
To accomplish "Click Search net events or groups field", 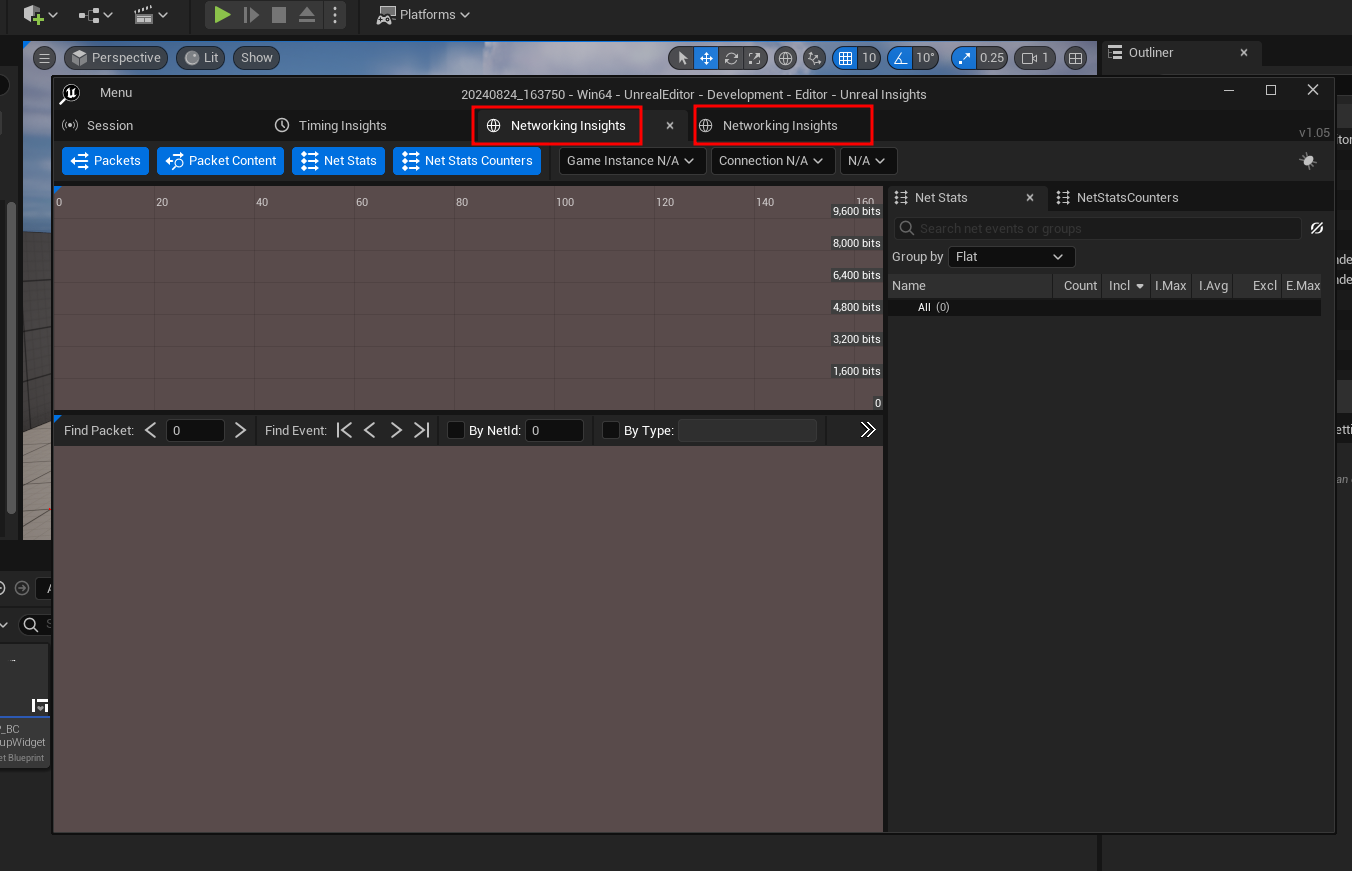I will pos(1098,229).
